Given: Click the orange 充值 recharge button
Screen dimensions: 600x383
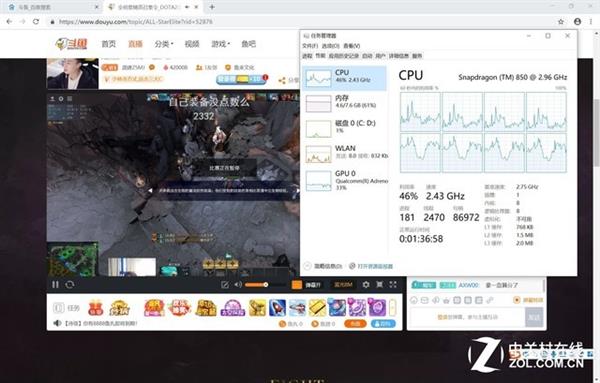Looking at the screenshot, I should tap(355, 324).
